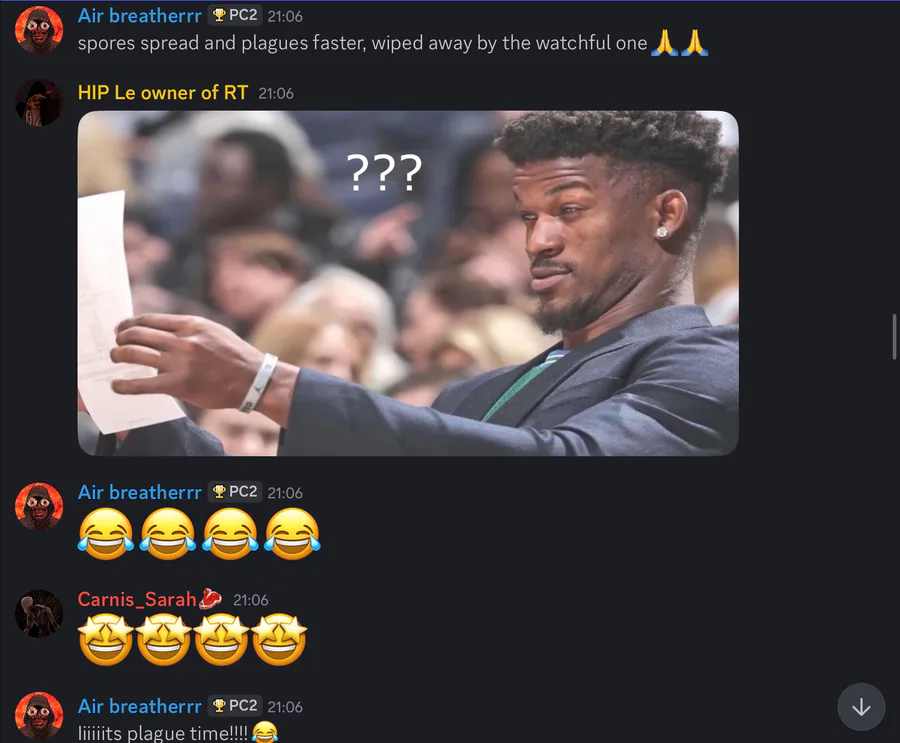
Task: Open the ??? meme image attachment
Action: [408, 283]
